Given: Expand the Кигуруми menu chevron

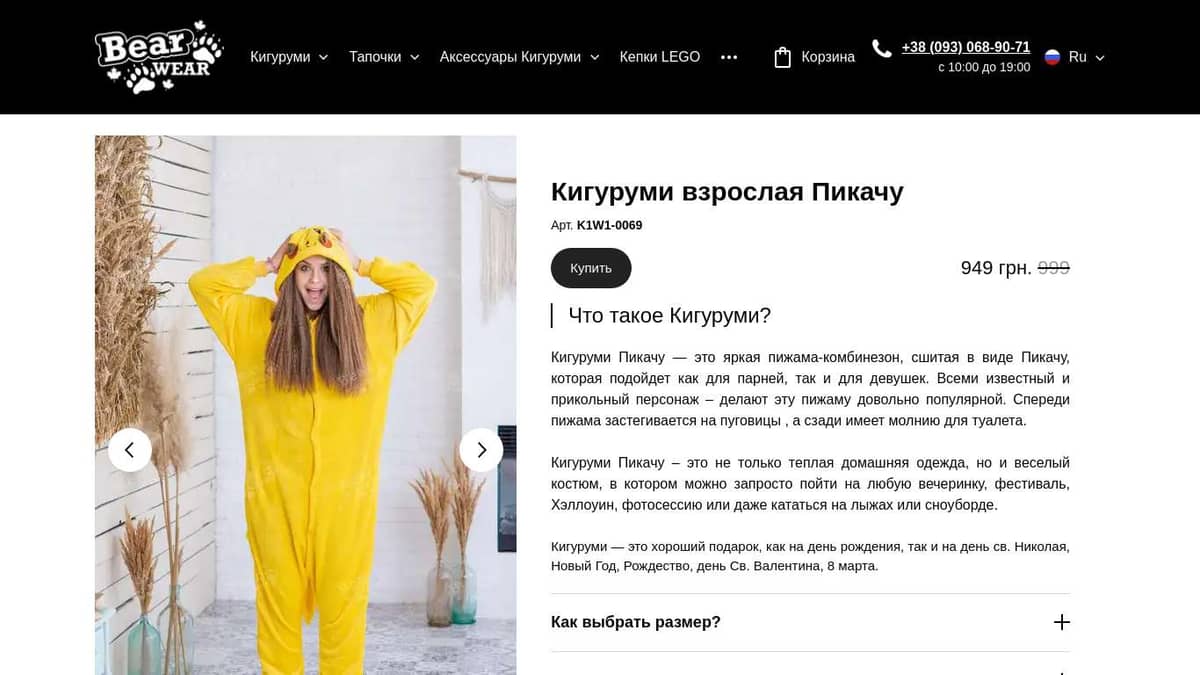Looking at the screenshot, I should [323, 57].
